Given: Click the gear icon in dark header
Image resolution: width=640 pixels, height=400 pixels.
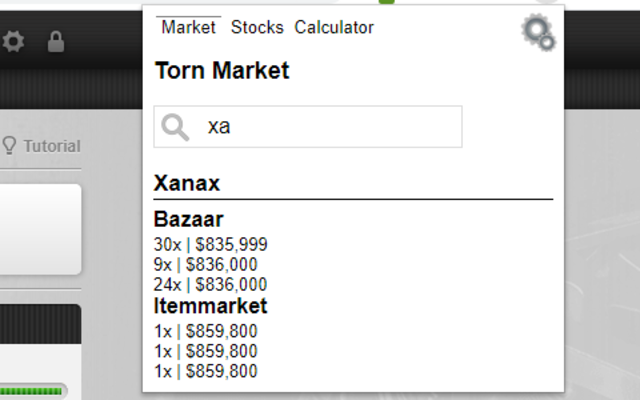Looking at the screenshot, I should coord(13,42).
